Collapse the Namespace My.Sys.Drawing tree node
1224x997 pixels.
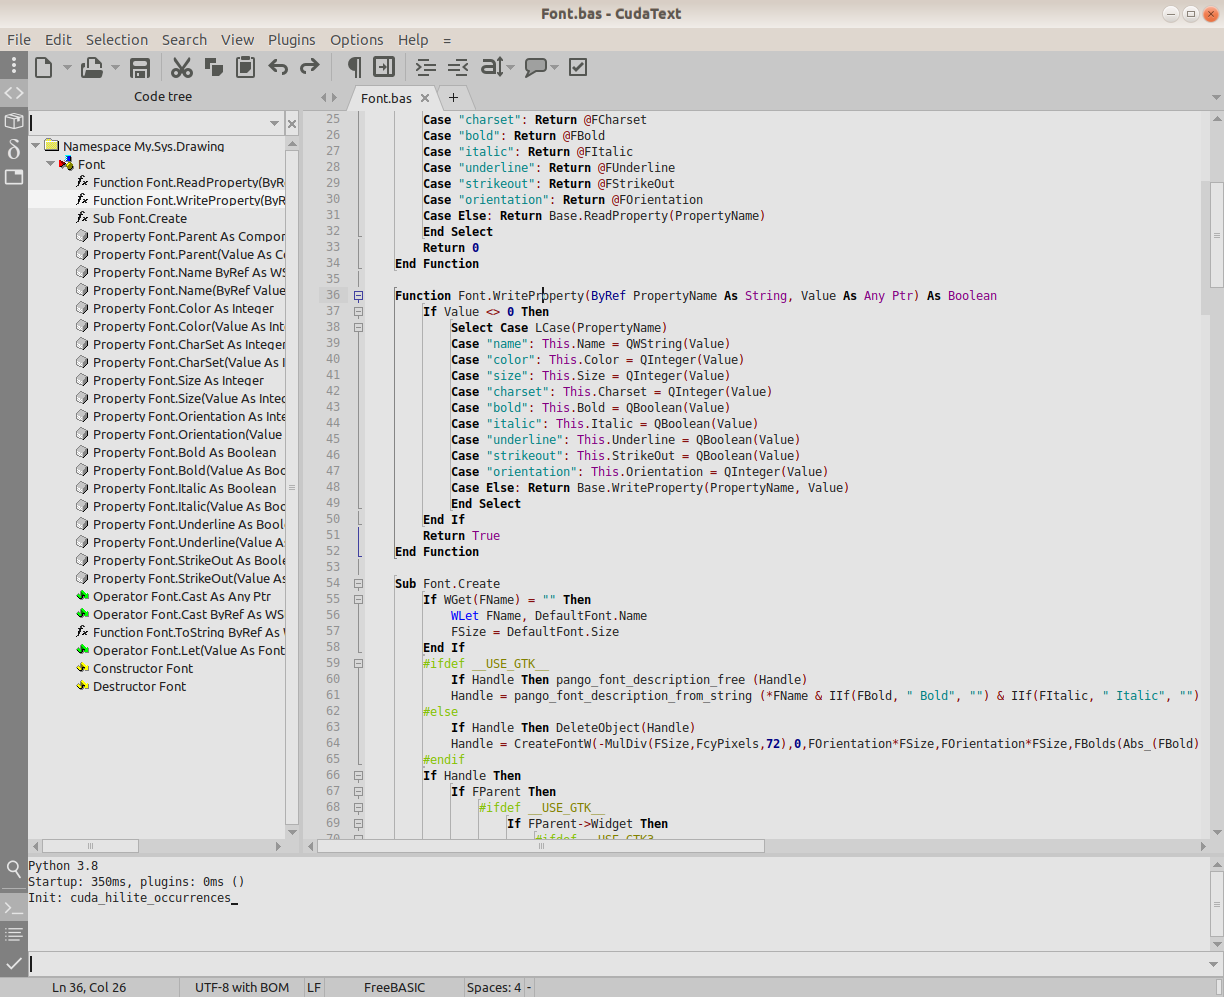point(36,147)
